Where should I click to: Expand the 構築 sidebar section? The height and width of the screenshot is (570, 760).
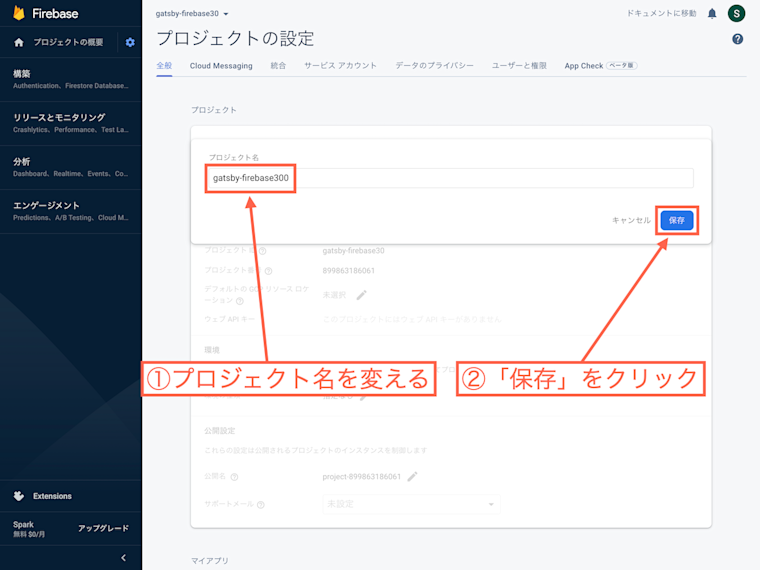(71, 79)
